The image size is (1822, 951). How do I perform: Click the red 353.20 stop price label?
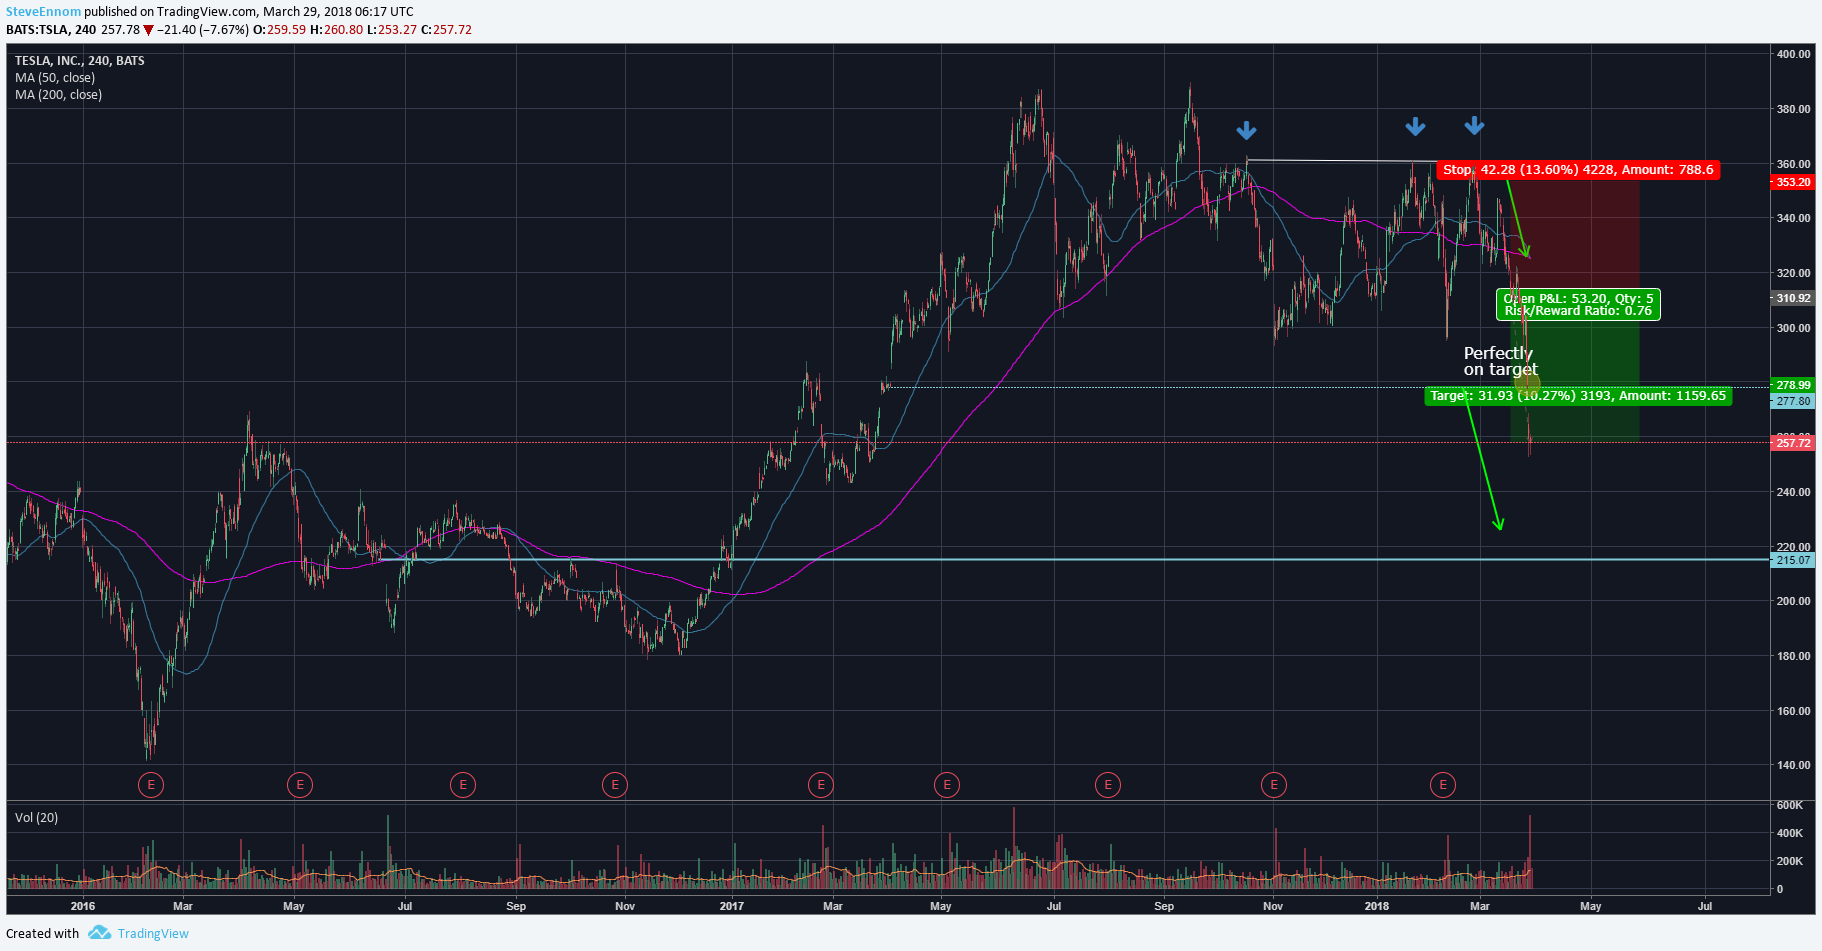click(1793, 182)
